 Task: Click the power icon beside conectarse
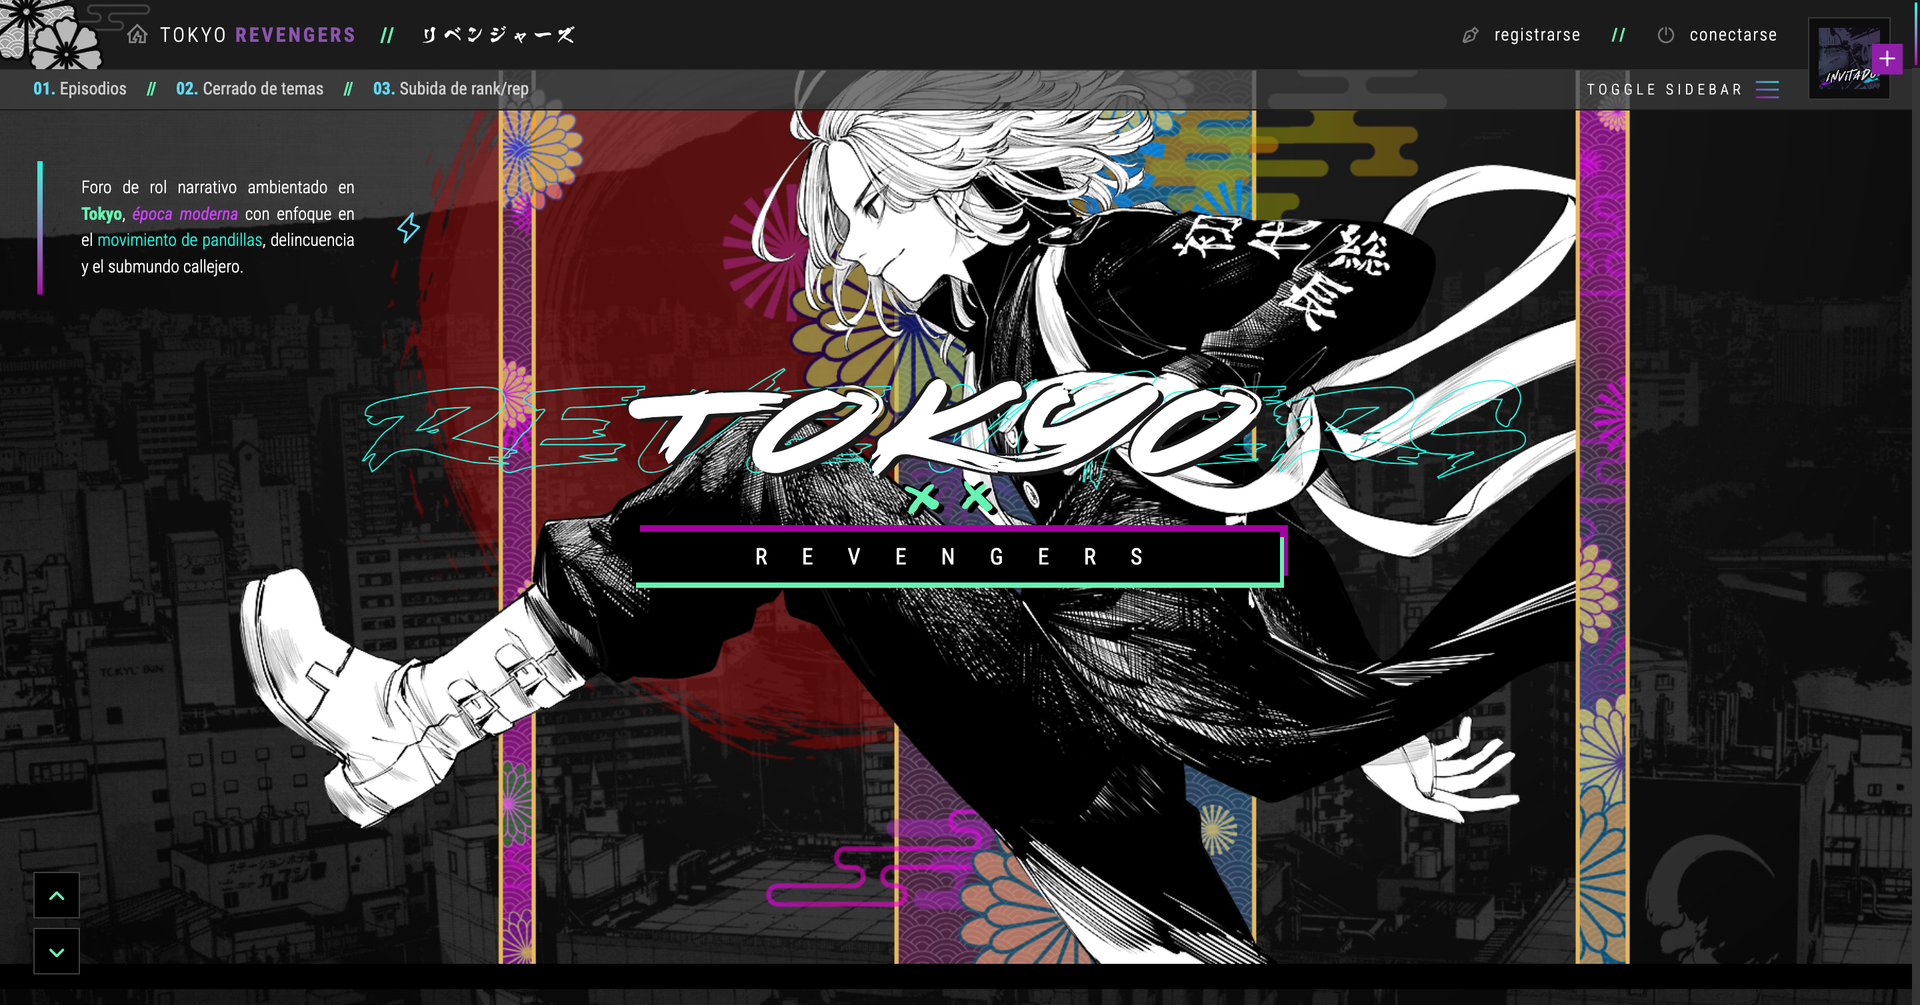click(x=1666, y=35)
